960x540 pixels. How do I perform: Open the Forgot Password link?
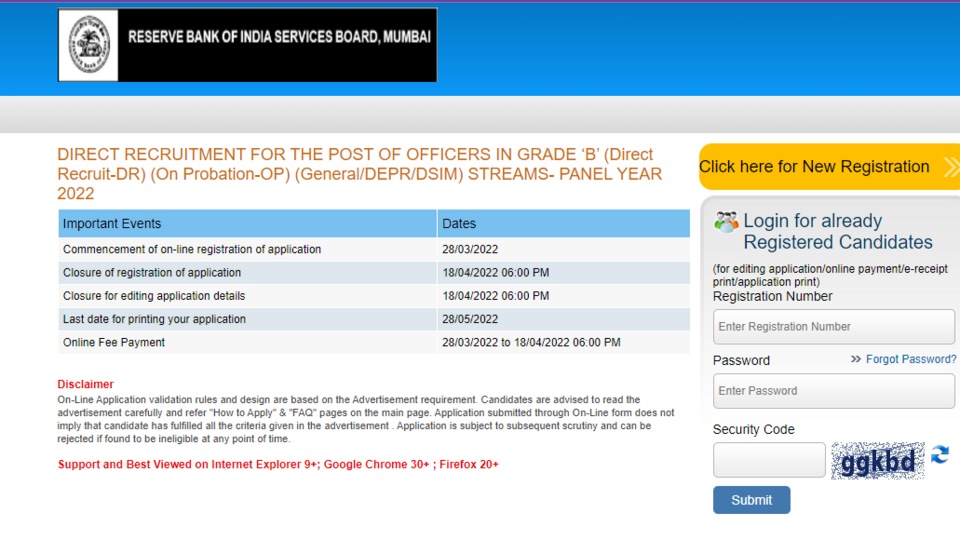[910, 359]
